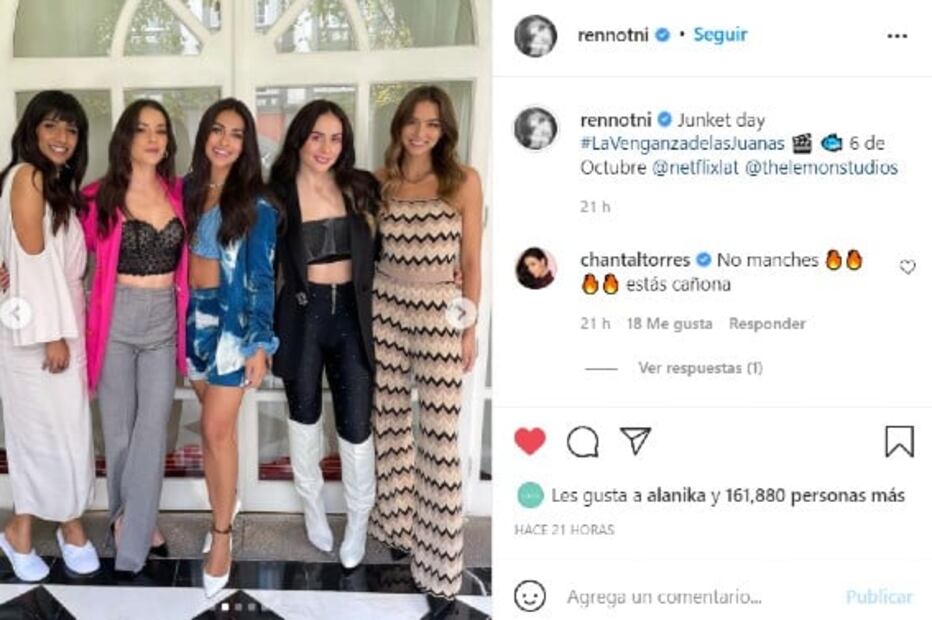Save post with the bookmark icon
Screen dimensions: 932x620
[899, 441]
